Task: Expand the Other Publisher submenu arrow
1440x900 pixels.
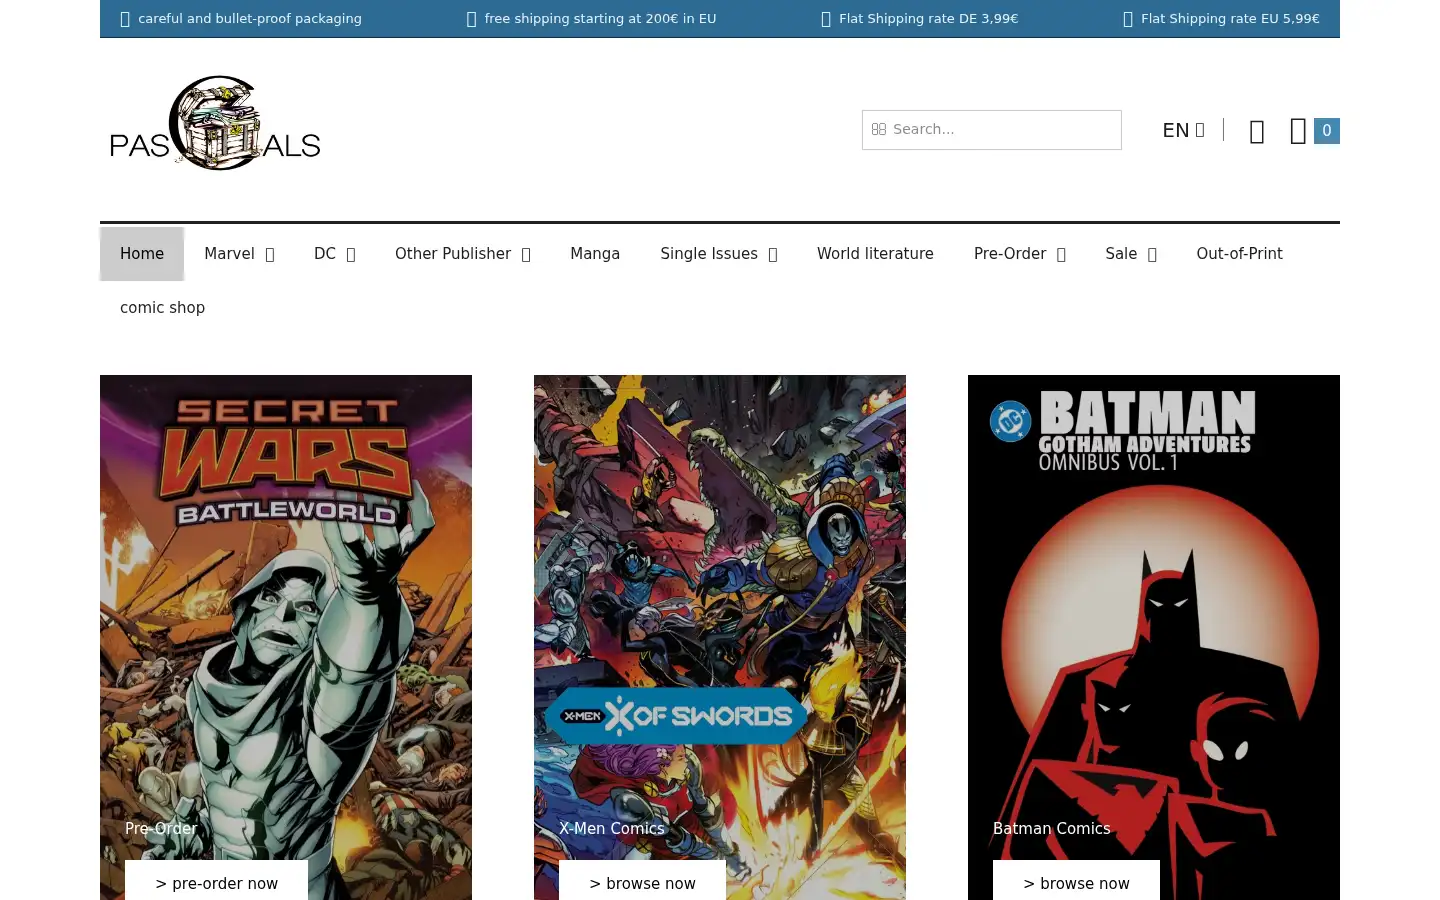Action: coord(526,255)
